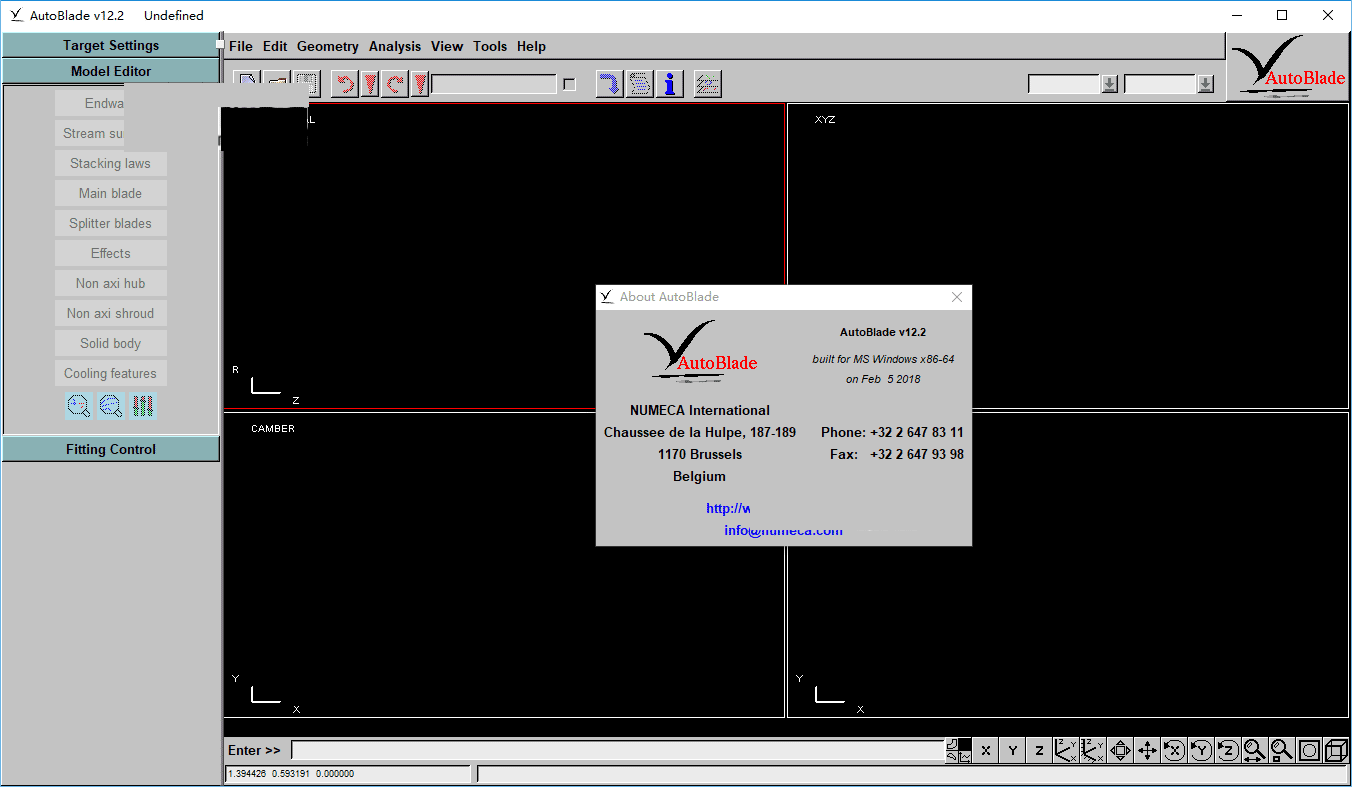Click the Main blade button
This screenshot has height=787, width=1352.
111,193
